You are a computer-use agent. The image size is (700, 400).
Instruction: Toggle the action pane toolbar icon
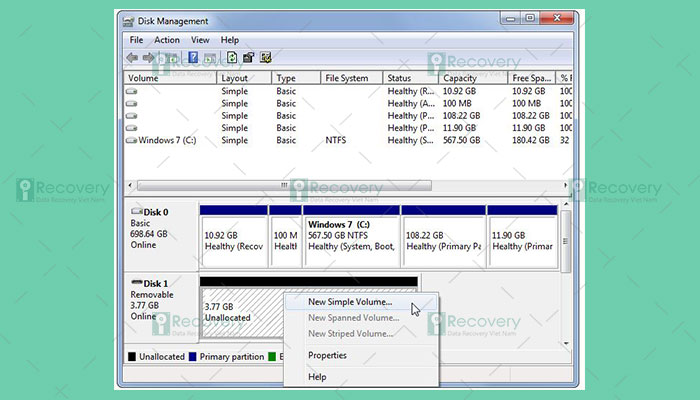point(210,58)
